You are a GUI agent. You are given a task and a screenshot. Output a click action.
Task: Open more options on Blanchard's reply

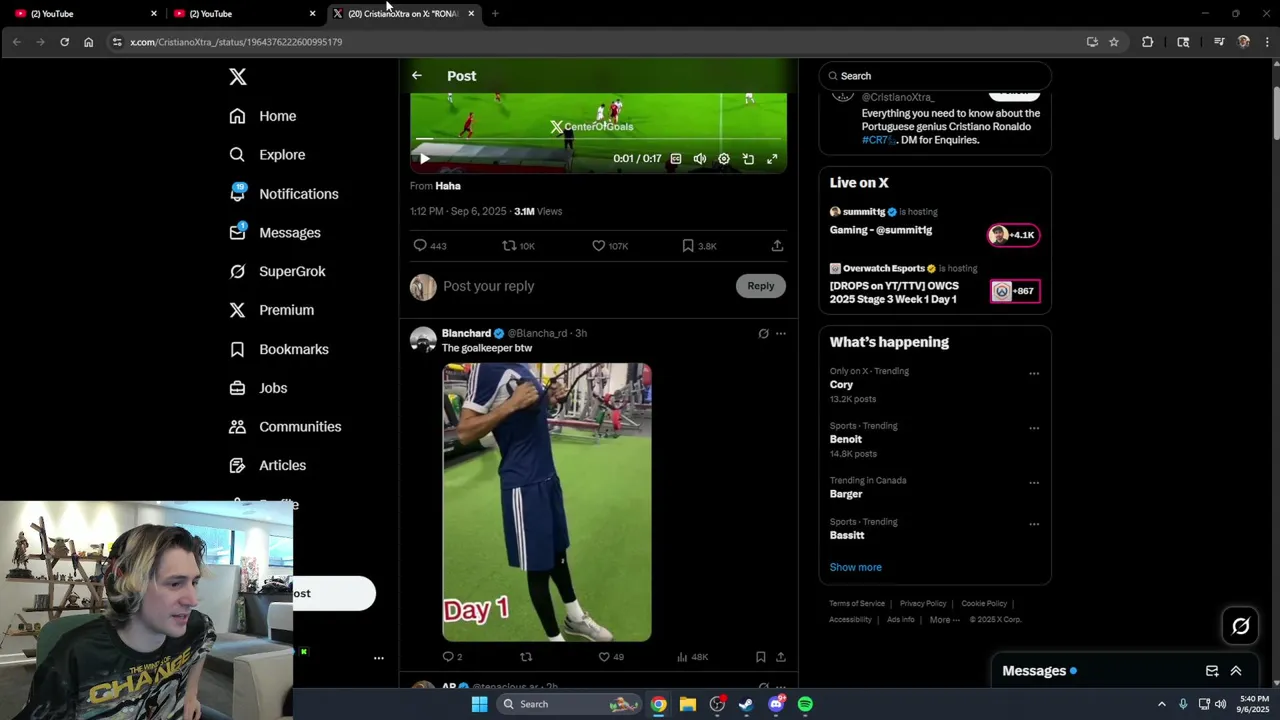[781, 334]
